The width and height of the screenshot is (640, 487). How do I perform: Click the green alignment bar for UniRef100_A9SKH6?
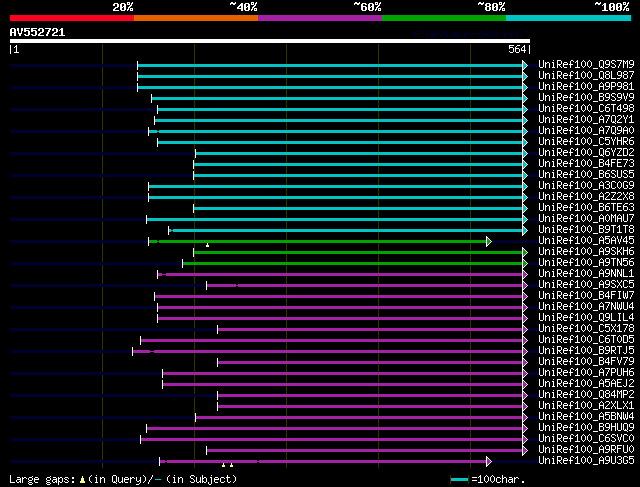tap(358, 253)
